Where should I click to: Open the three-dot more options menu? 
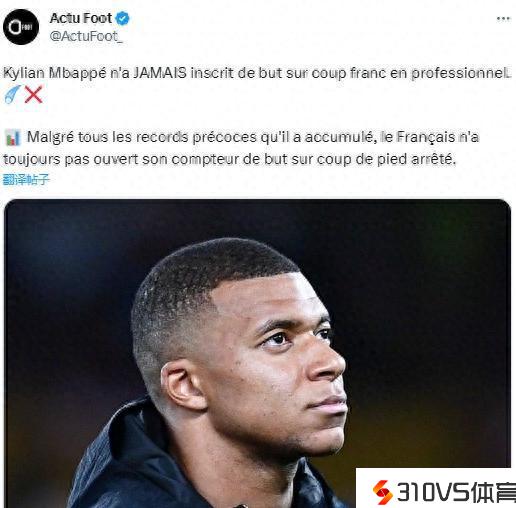[503, 19]
